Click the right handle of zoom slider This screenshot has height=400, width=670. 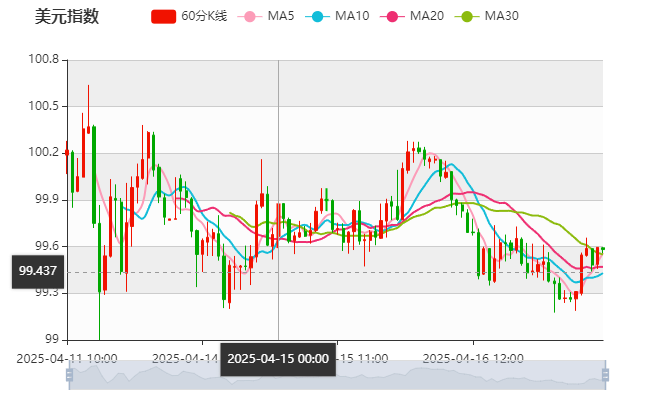[x=604, y=375]
